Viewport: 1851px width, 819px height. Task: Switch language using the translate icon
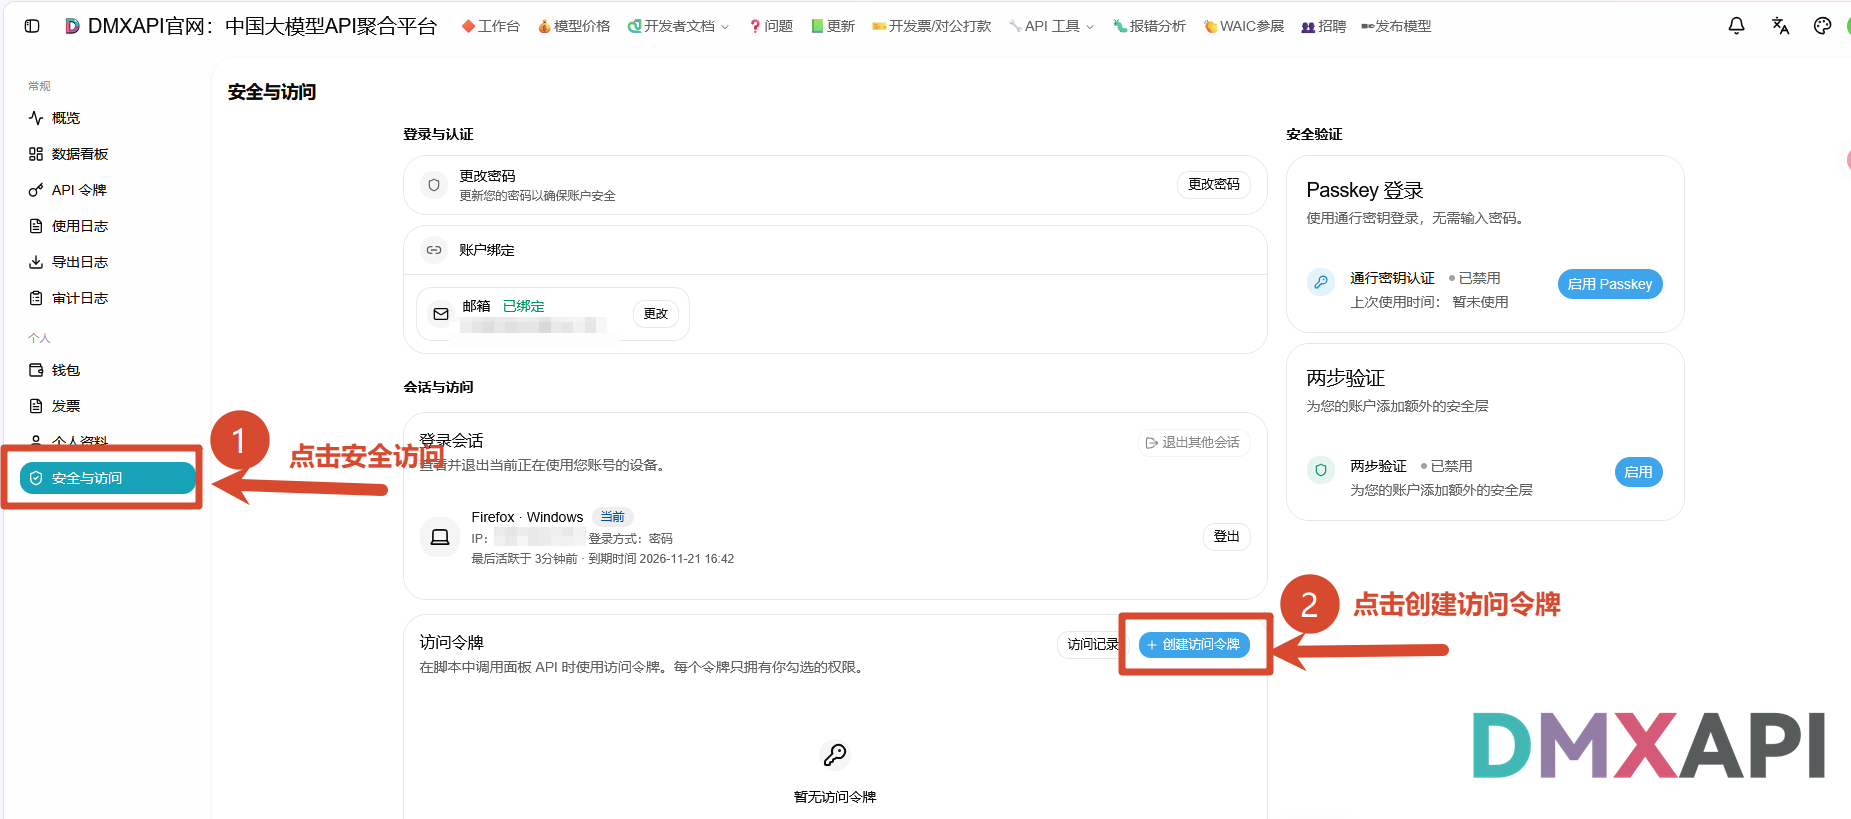coord(1780,26)
